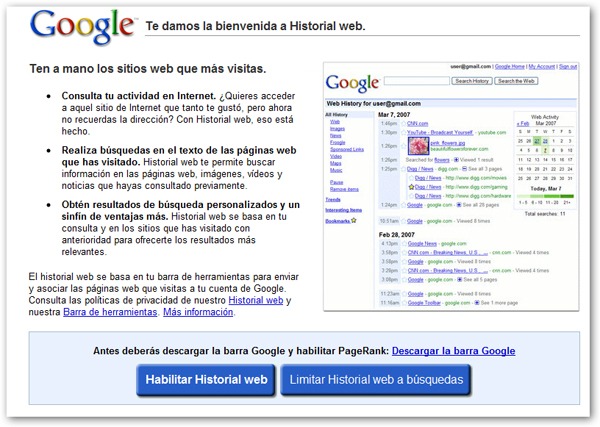Select highlighted day 27 in the Web Activity calendar

point(537,141)
